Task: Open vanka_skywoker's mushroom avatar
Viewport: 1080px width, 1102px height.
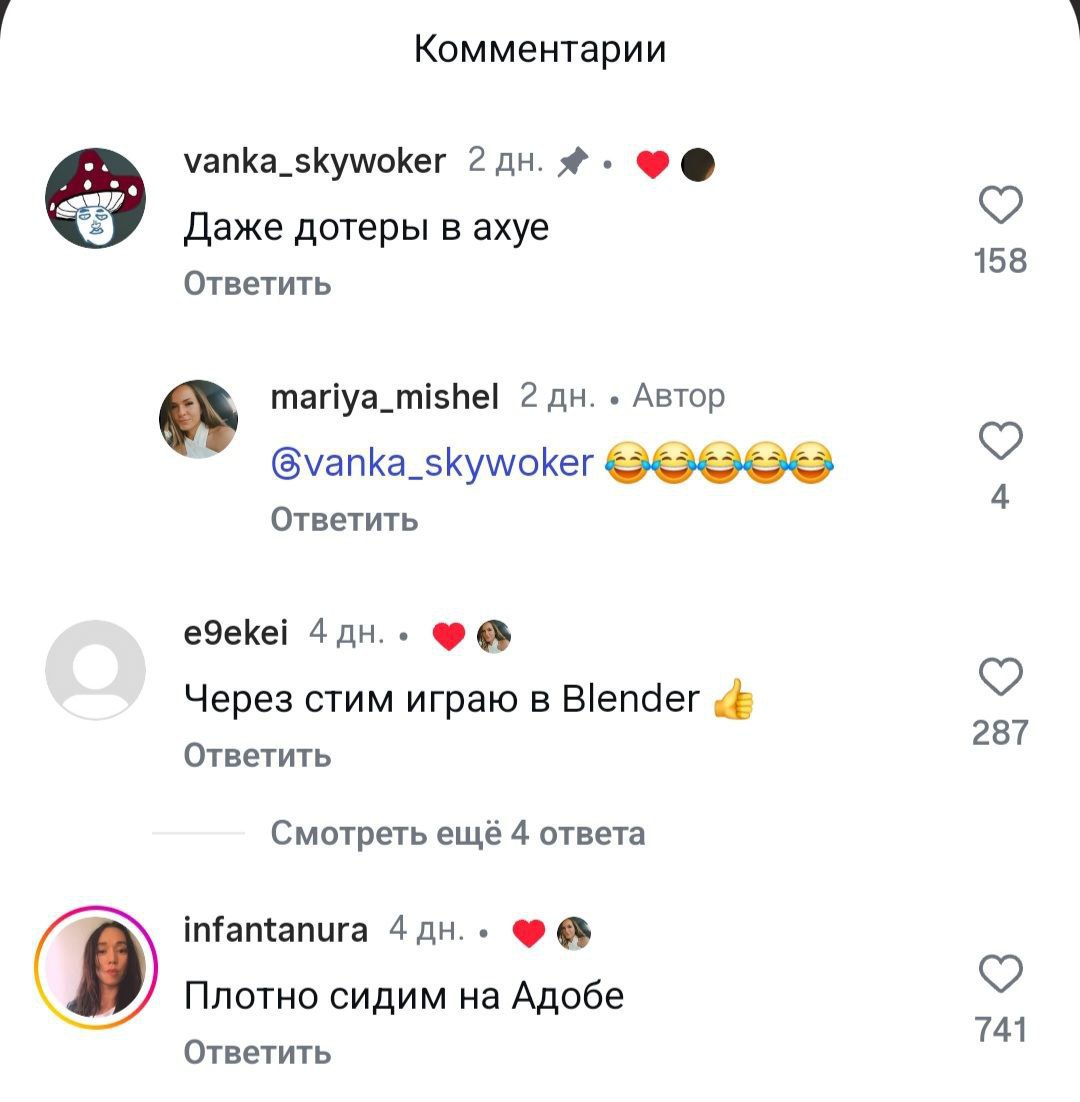Action: (96, 198)
